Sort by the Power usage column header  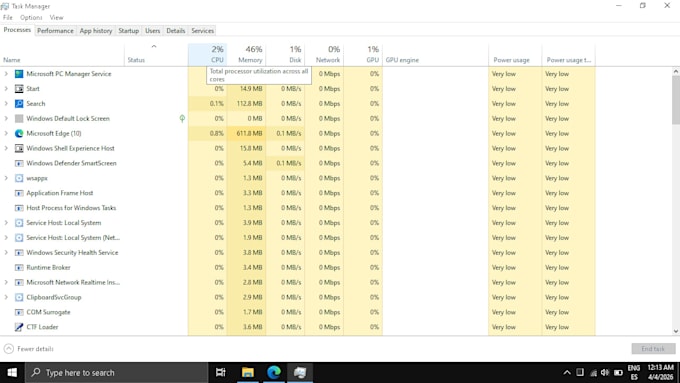tap(515, 54)
